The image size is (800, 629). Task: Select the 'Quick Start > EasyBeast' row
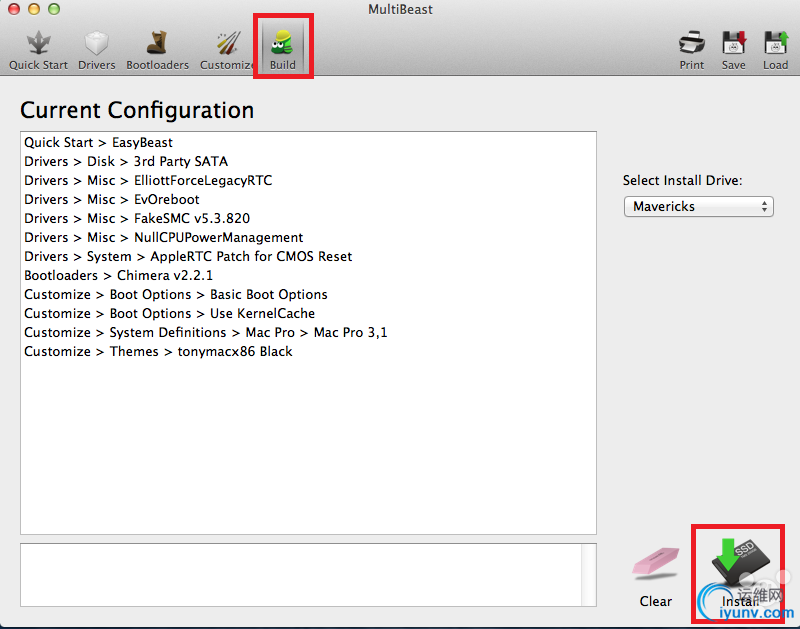point(308,142)
